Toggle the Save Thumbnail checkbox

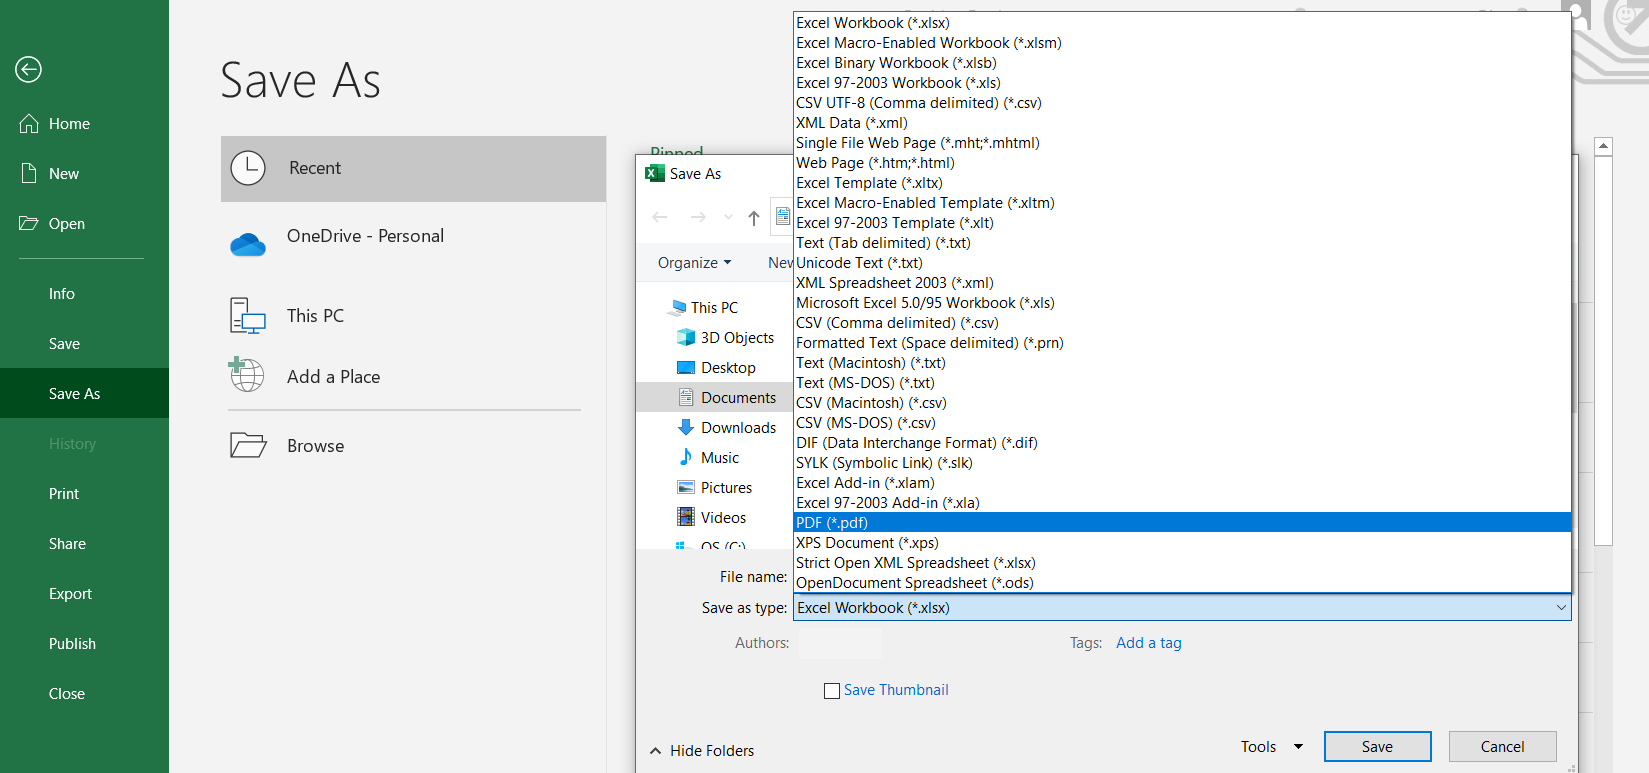point(832,691)
